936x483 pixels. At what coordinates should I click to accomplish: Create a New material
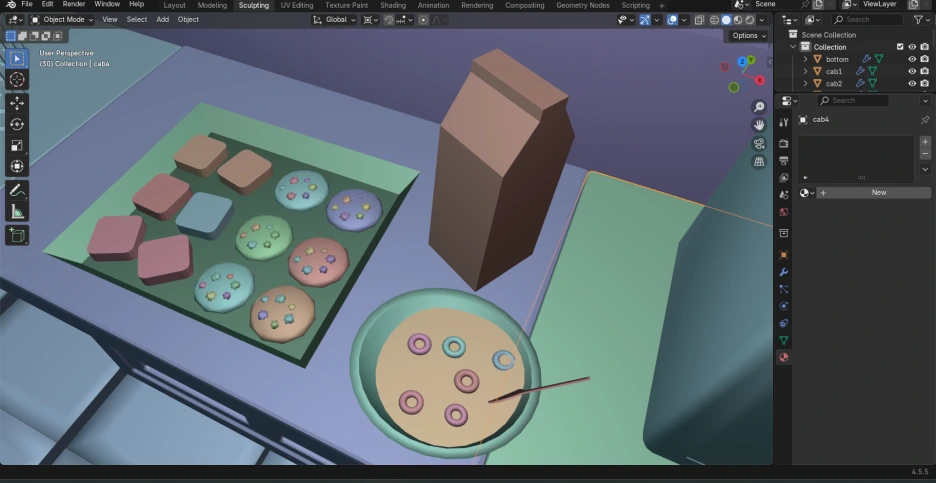click(x=873, y=193)
